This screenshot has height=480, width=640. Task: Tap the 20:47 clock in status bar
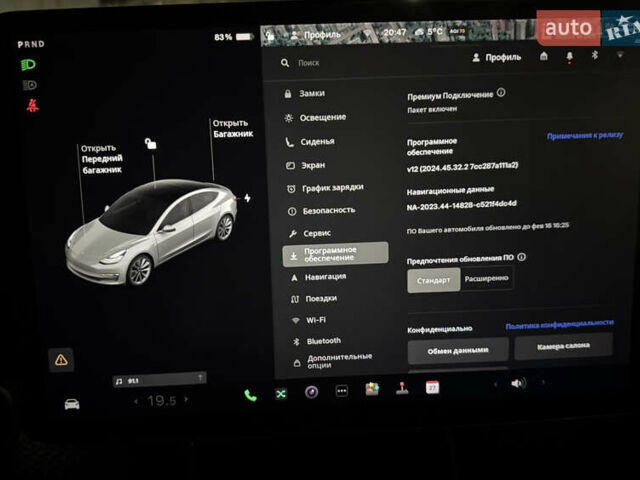(x=395, y=32)
